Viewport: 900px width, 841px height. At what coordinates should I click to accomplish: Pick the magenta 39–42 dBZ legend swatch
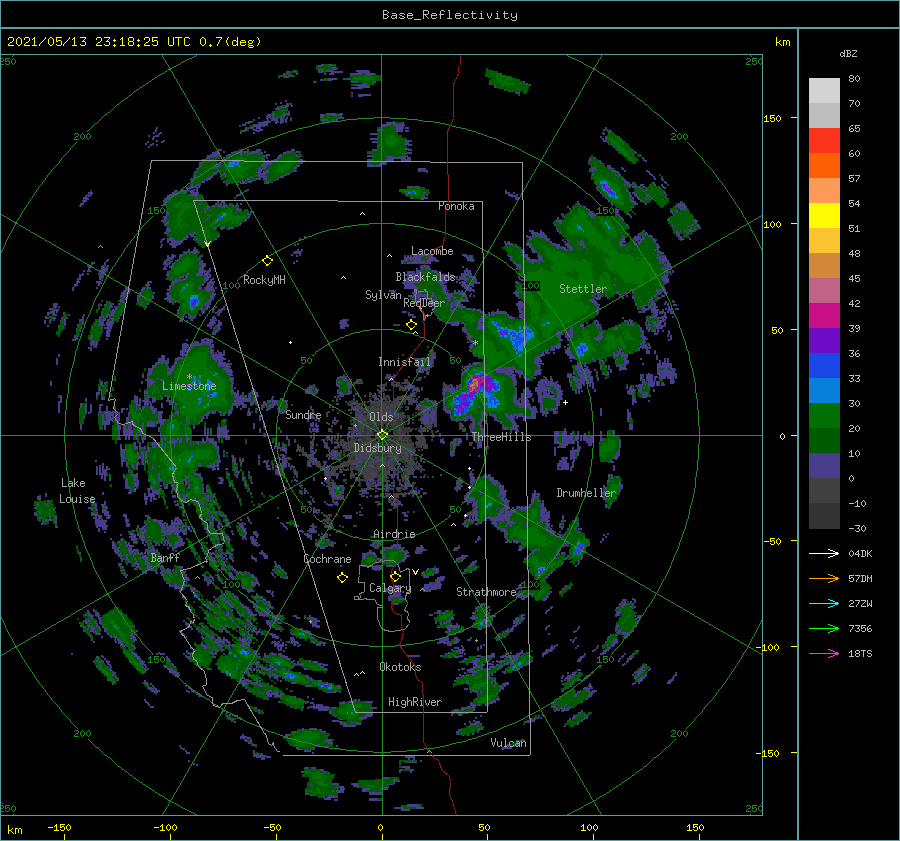[824, 316]
